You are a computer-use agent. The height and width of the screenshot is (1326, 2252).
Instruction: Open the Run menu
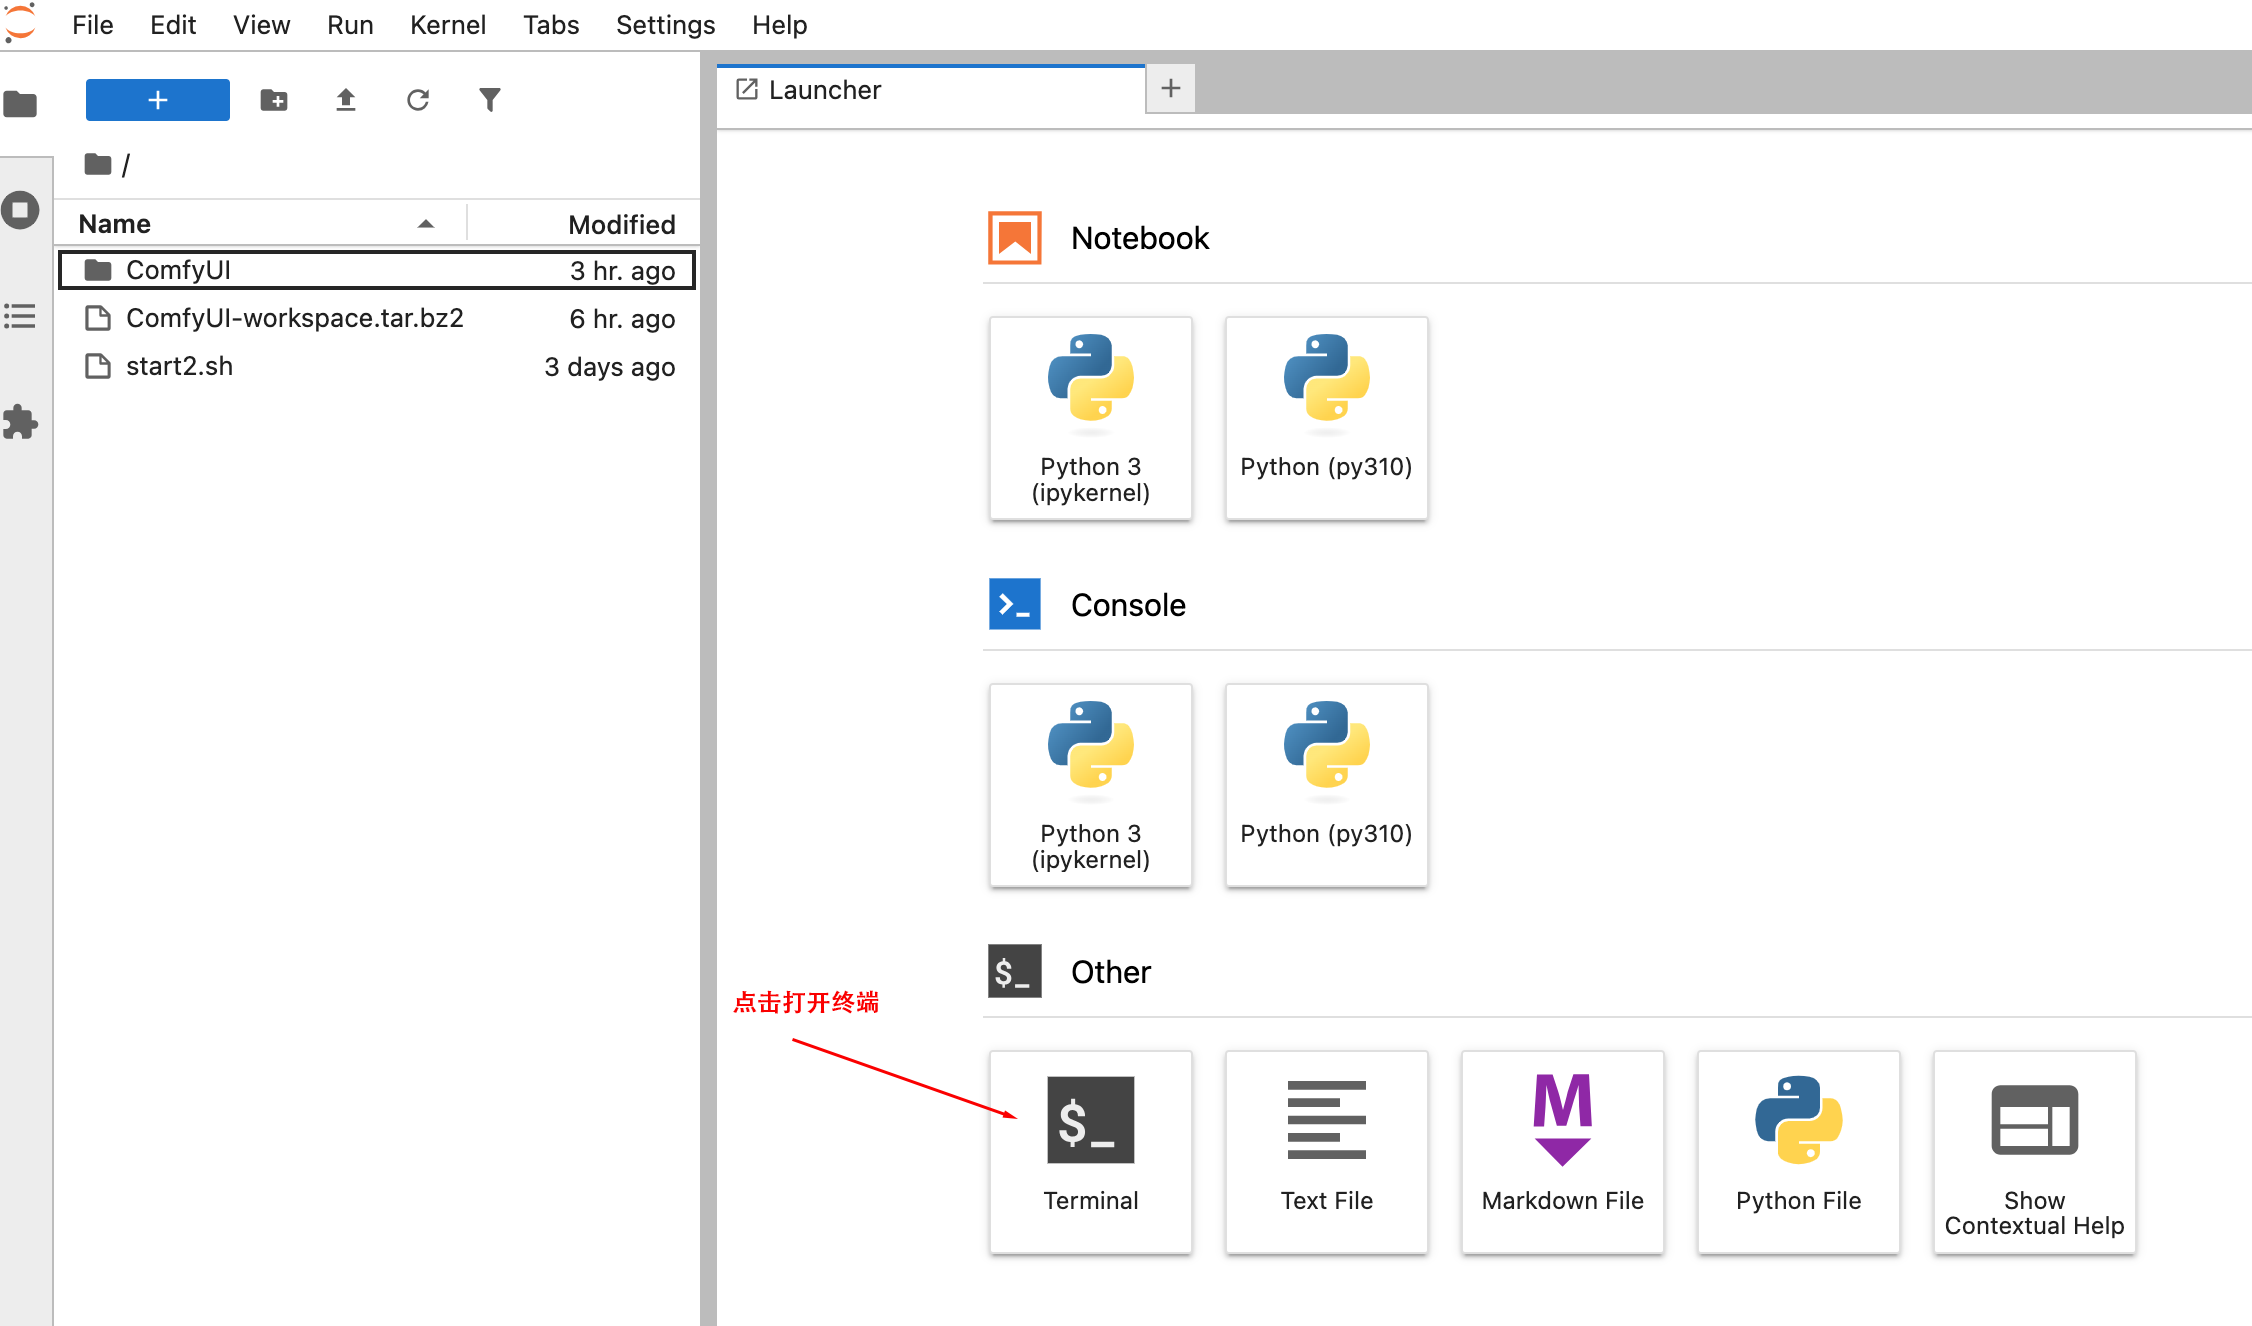click(x=350, y=25)
